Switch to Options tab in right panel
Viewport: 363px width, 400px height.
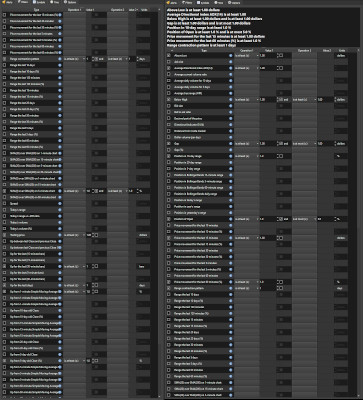[234, 3]
